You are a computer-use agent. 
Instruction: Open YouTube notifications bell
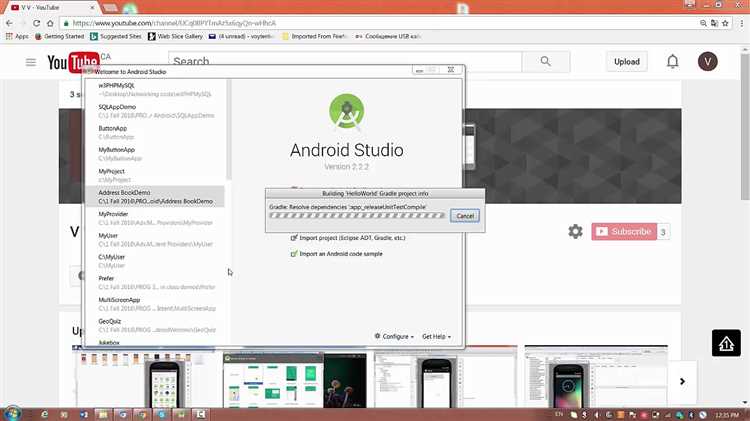click(673, 61)
